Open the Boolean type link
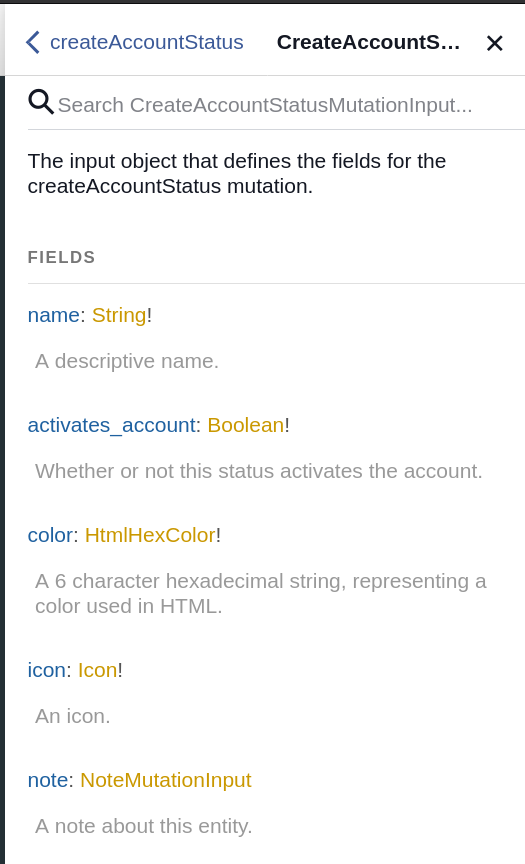The width and height of the screenshot is (525, 864). (x=246, y=425)
